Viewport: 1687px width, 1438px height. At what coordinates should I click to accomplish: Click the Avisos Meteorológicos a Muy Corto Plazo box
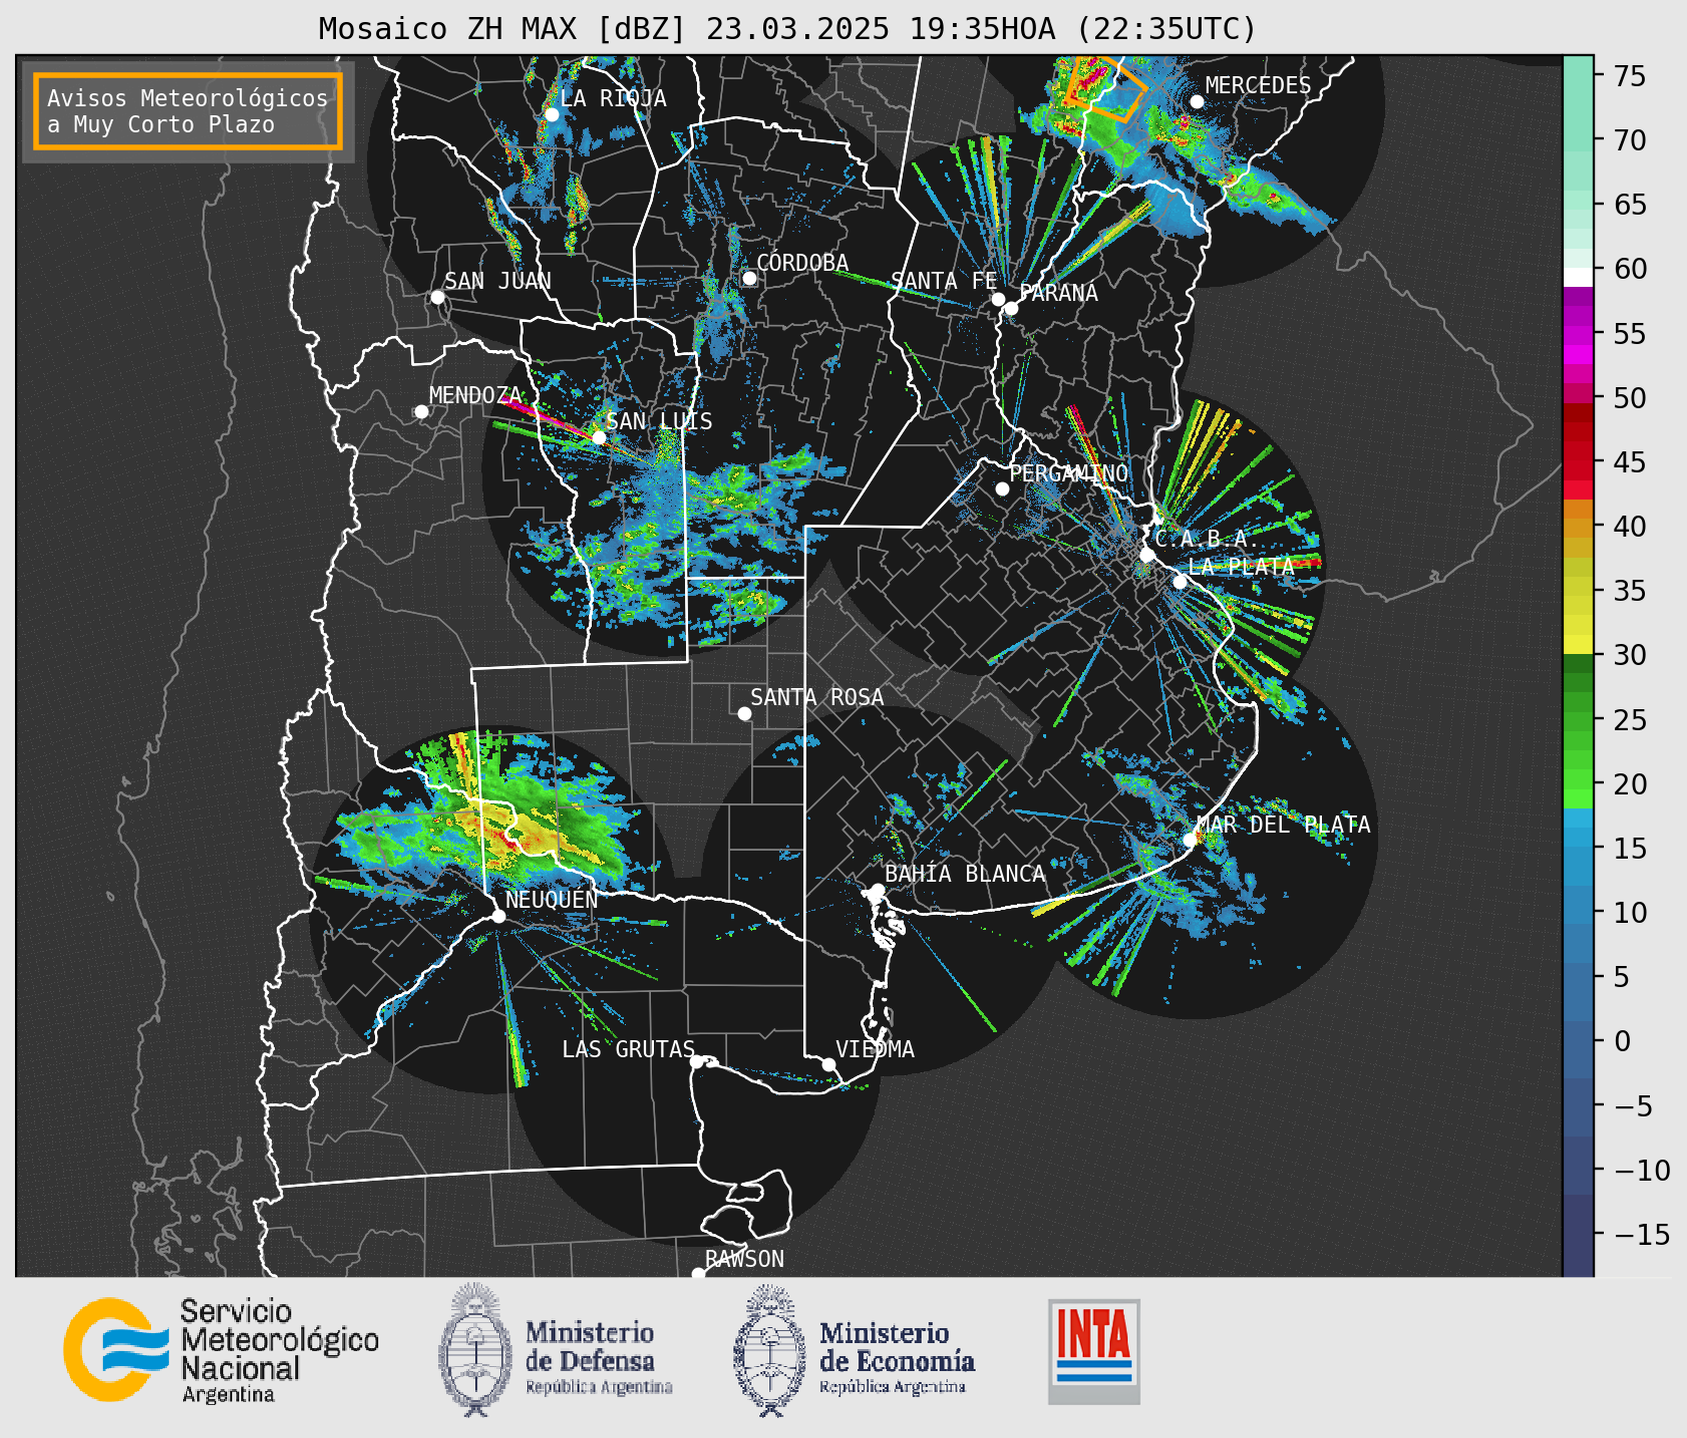(188, 111)
